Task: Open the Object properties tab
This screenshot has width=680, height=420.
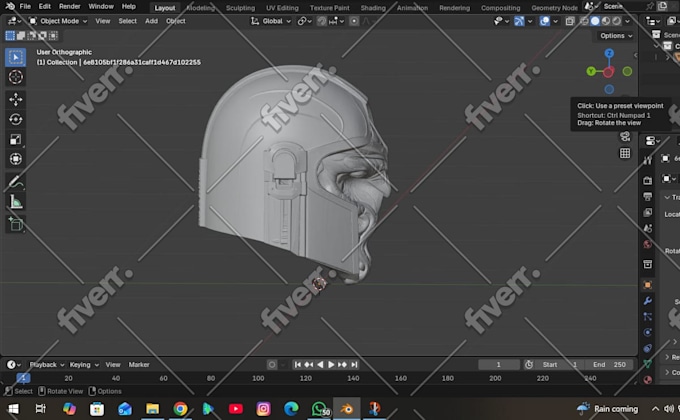Action: tap(647, 285)
